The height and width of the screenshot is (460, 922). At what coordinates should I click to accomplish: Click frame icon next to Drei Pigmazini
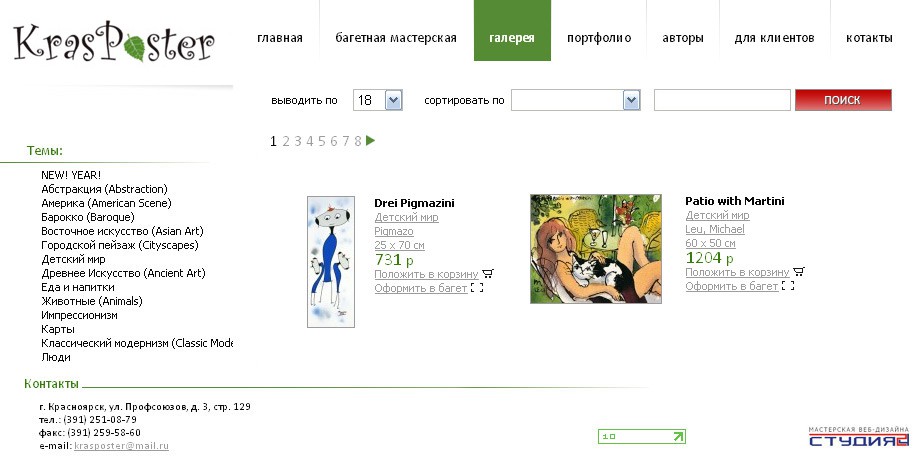coord(477,288)
